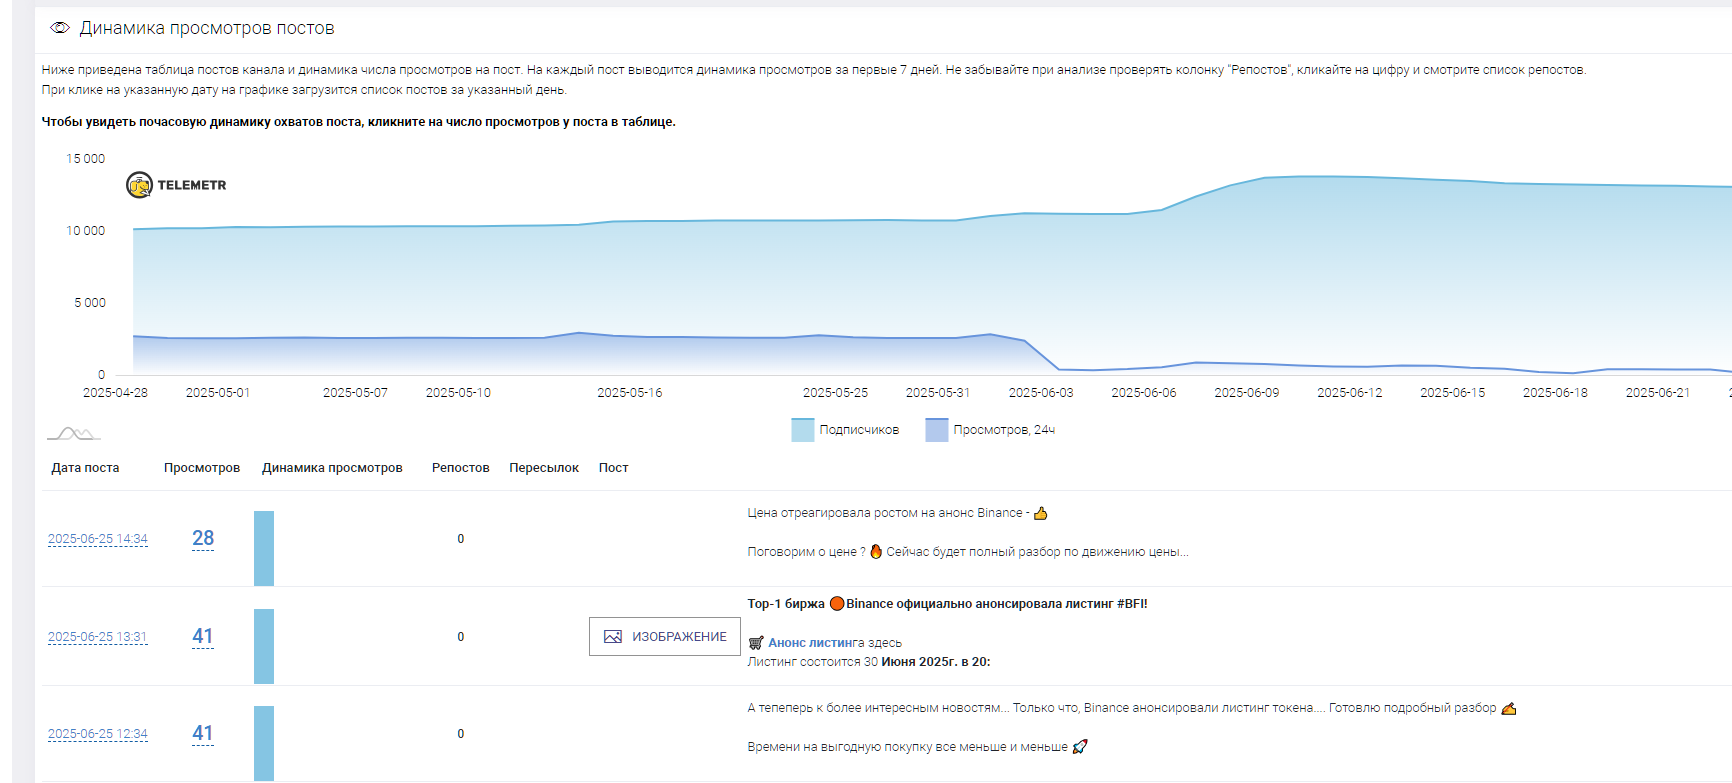
Task: Click the small line-chart icon below the graph
Action: (x=73, y=433)
